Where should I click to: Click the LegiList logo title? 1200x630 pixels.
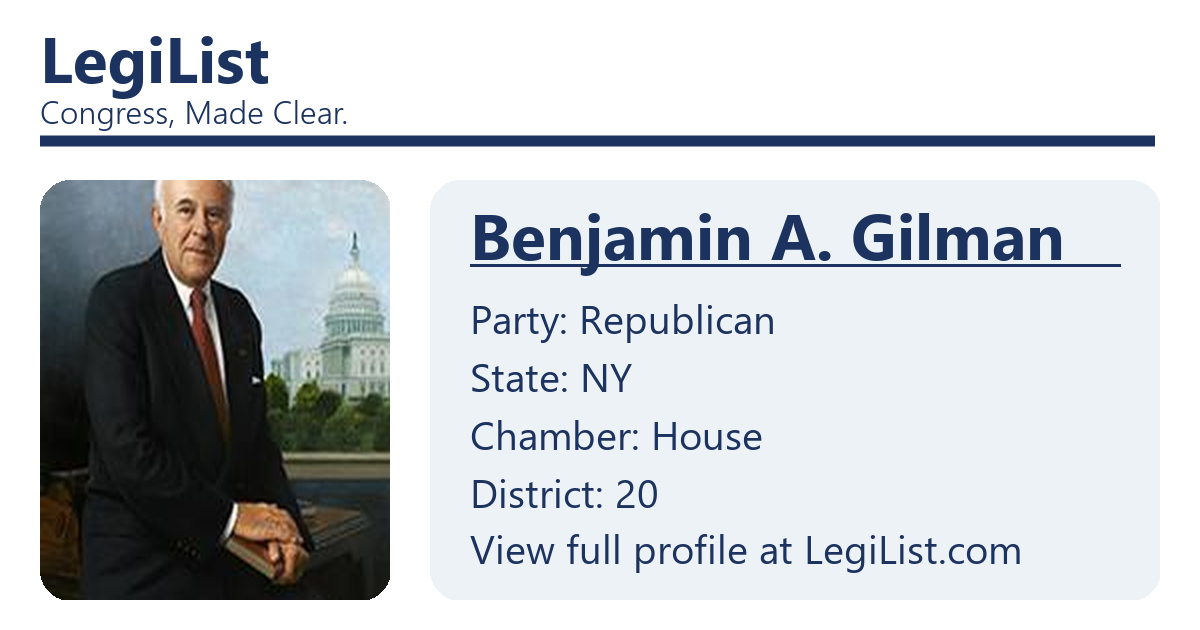(155, 62)
